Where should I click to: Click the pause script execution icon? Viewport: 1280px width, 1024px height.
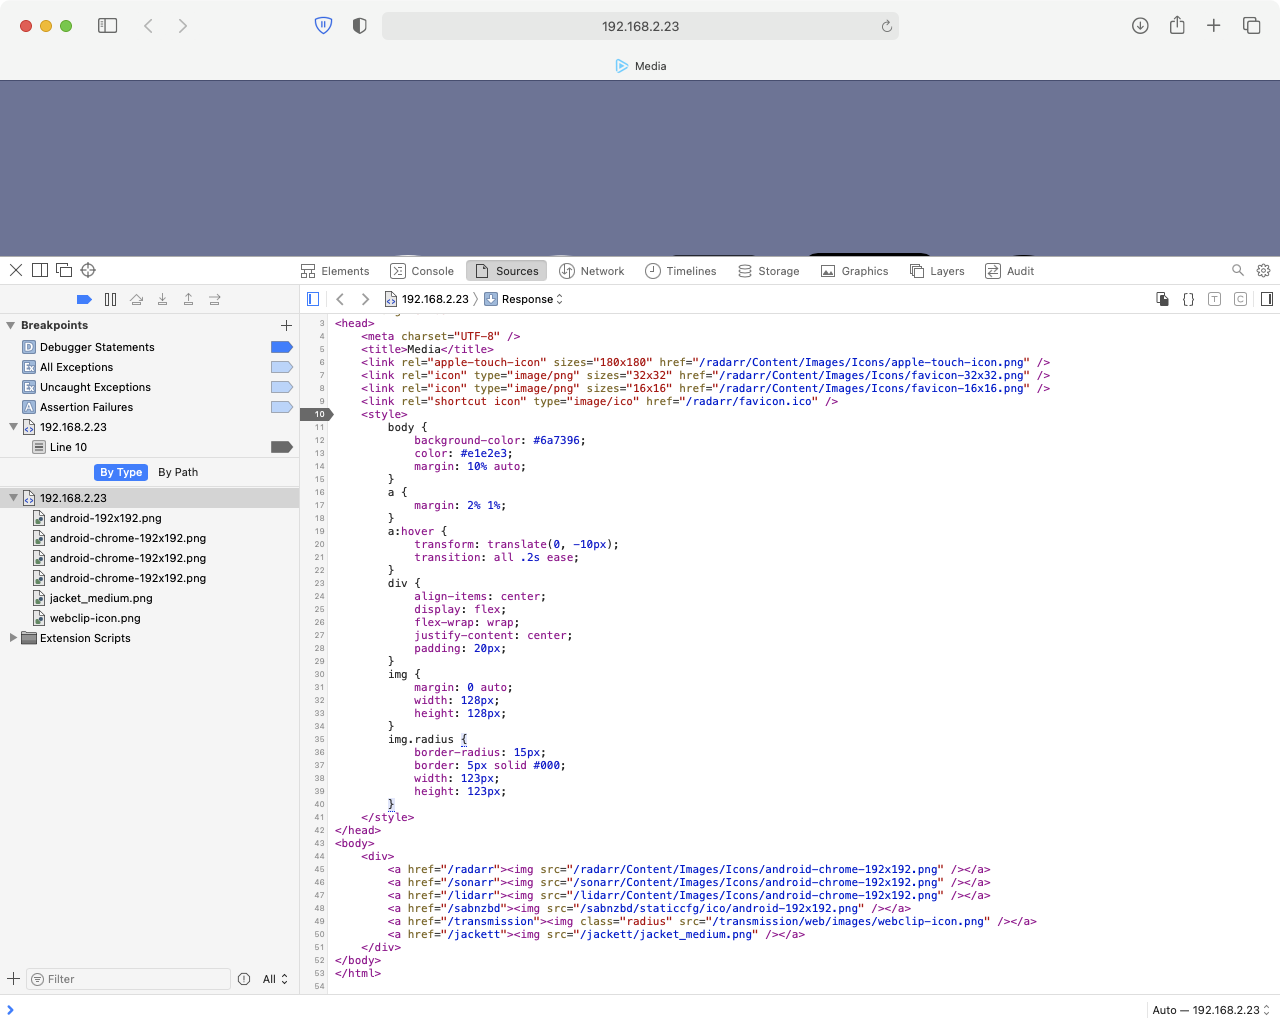pyautogui.click(x=110, y=299)
